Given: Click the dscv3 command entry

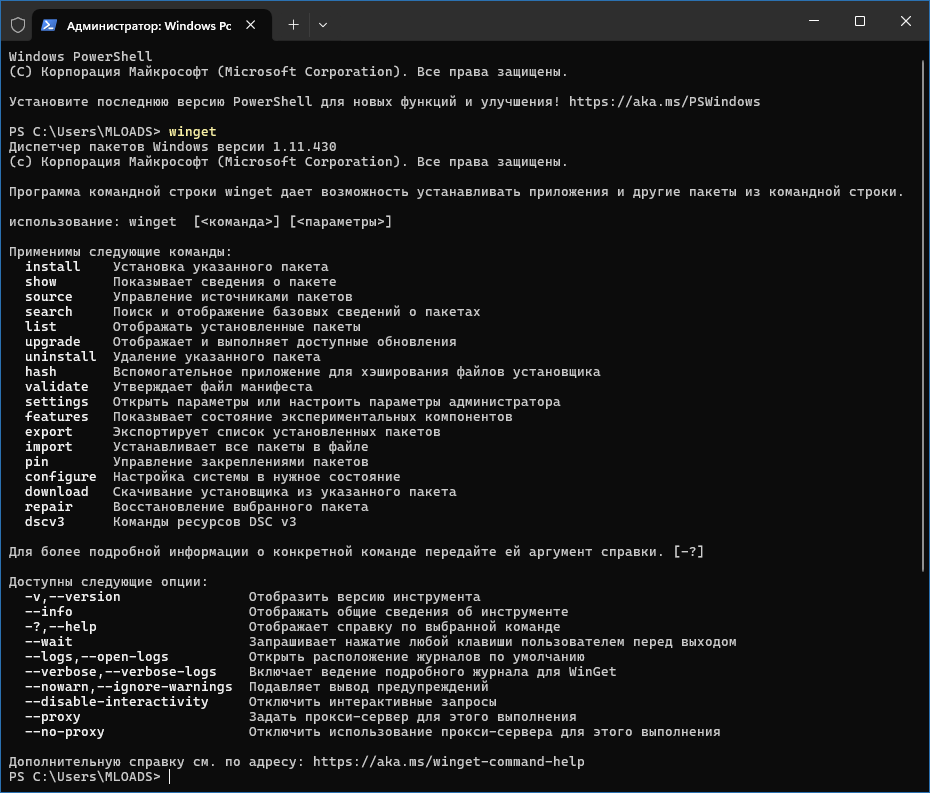Looking at the screenshot, I should click(44, 521).
